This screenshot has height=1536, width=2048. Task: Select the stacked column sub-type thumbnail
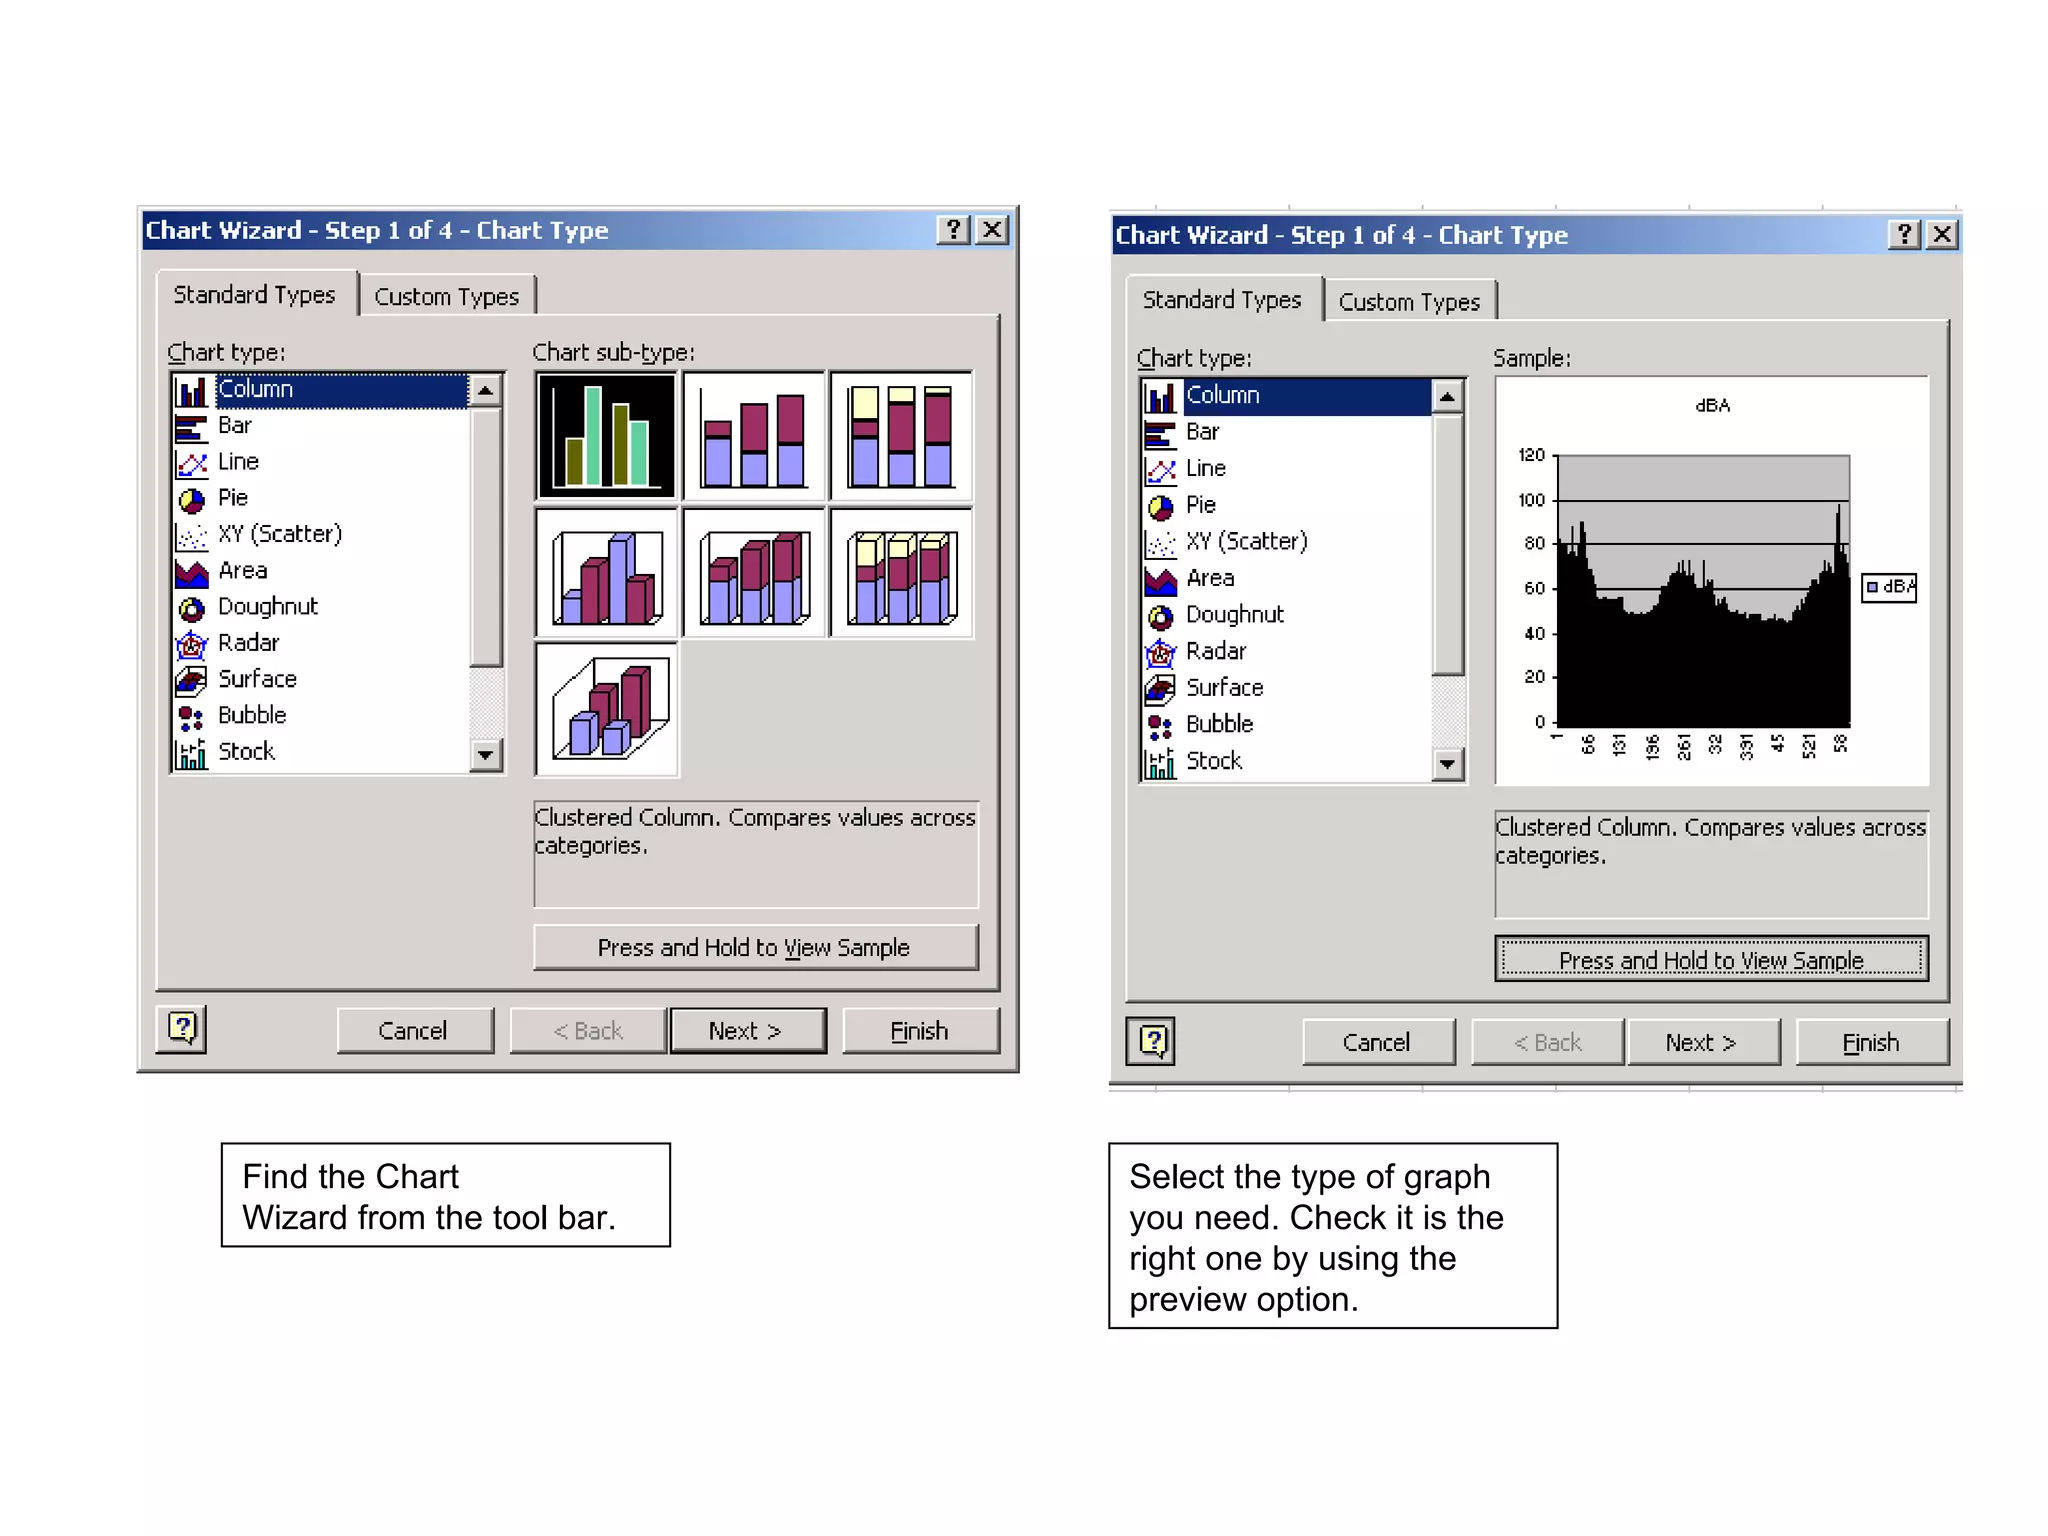click(x=754, y=436)
